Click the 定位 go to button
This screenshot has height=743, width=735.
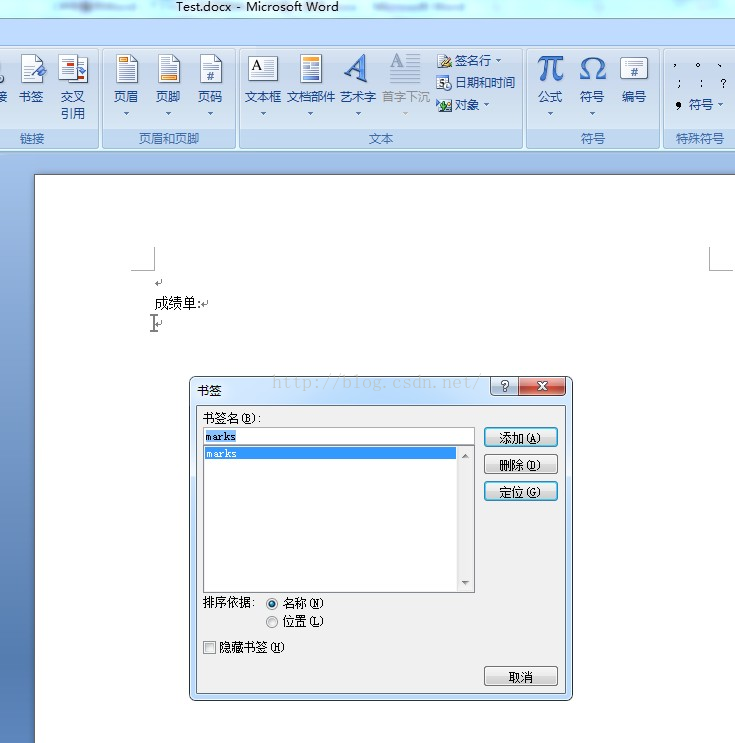click(521, 491)
